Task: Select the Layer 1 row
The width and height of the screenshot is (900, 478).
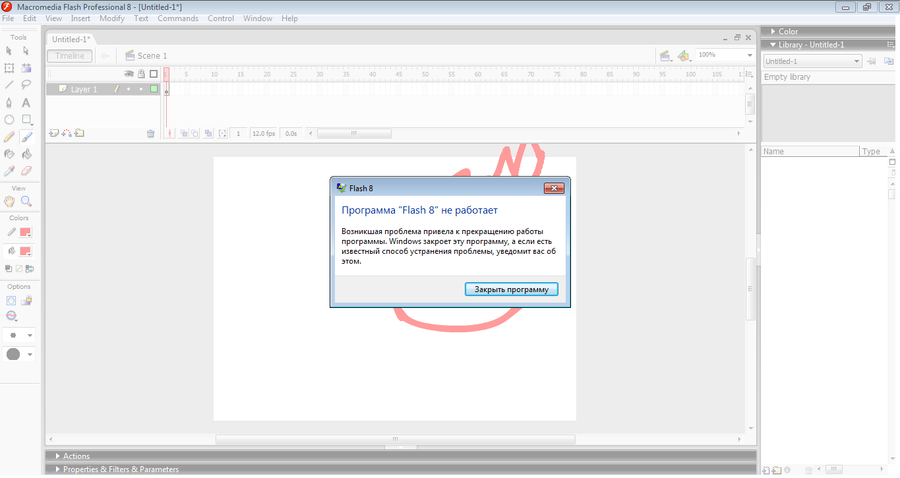Action: 103,89
